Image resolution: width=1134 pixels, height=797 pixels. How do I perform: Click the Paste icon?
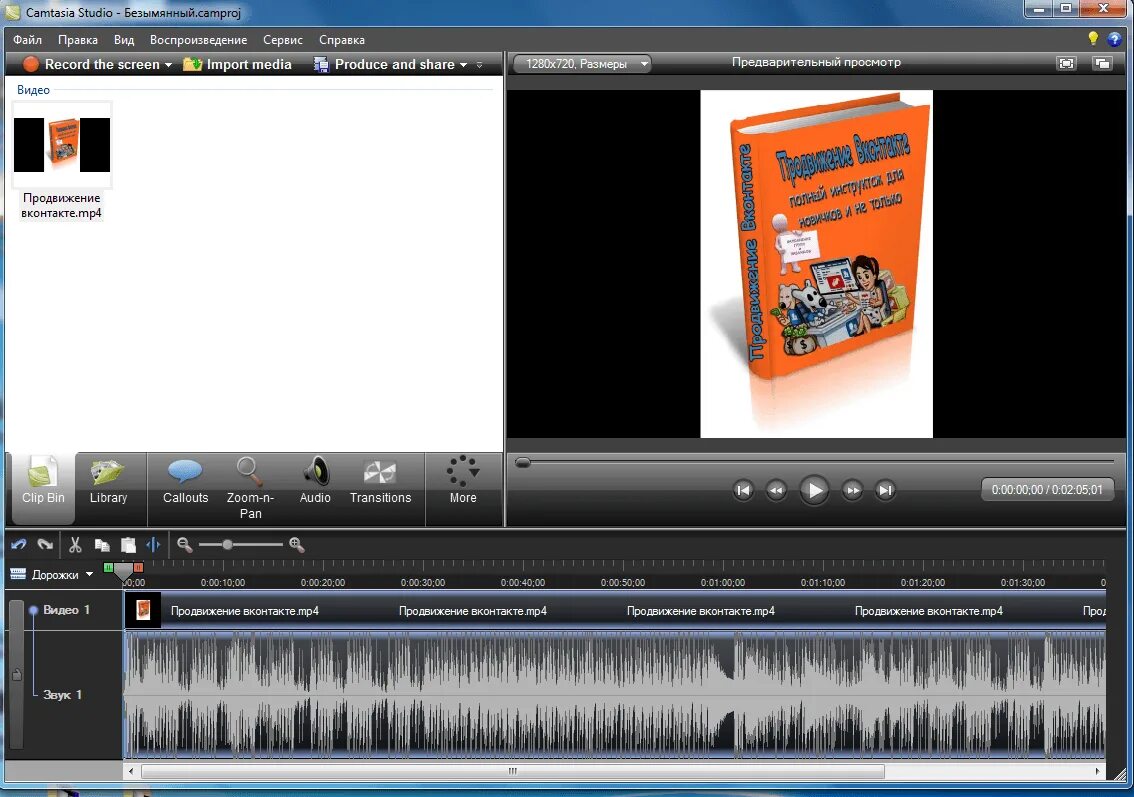click(128, 545)
